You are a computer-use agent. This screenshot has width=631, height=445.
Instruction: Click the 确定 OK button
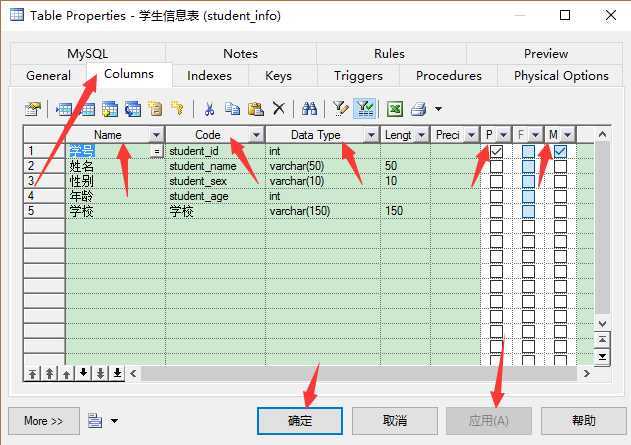tap(300, 421)
